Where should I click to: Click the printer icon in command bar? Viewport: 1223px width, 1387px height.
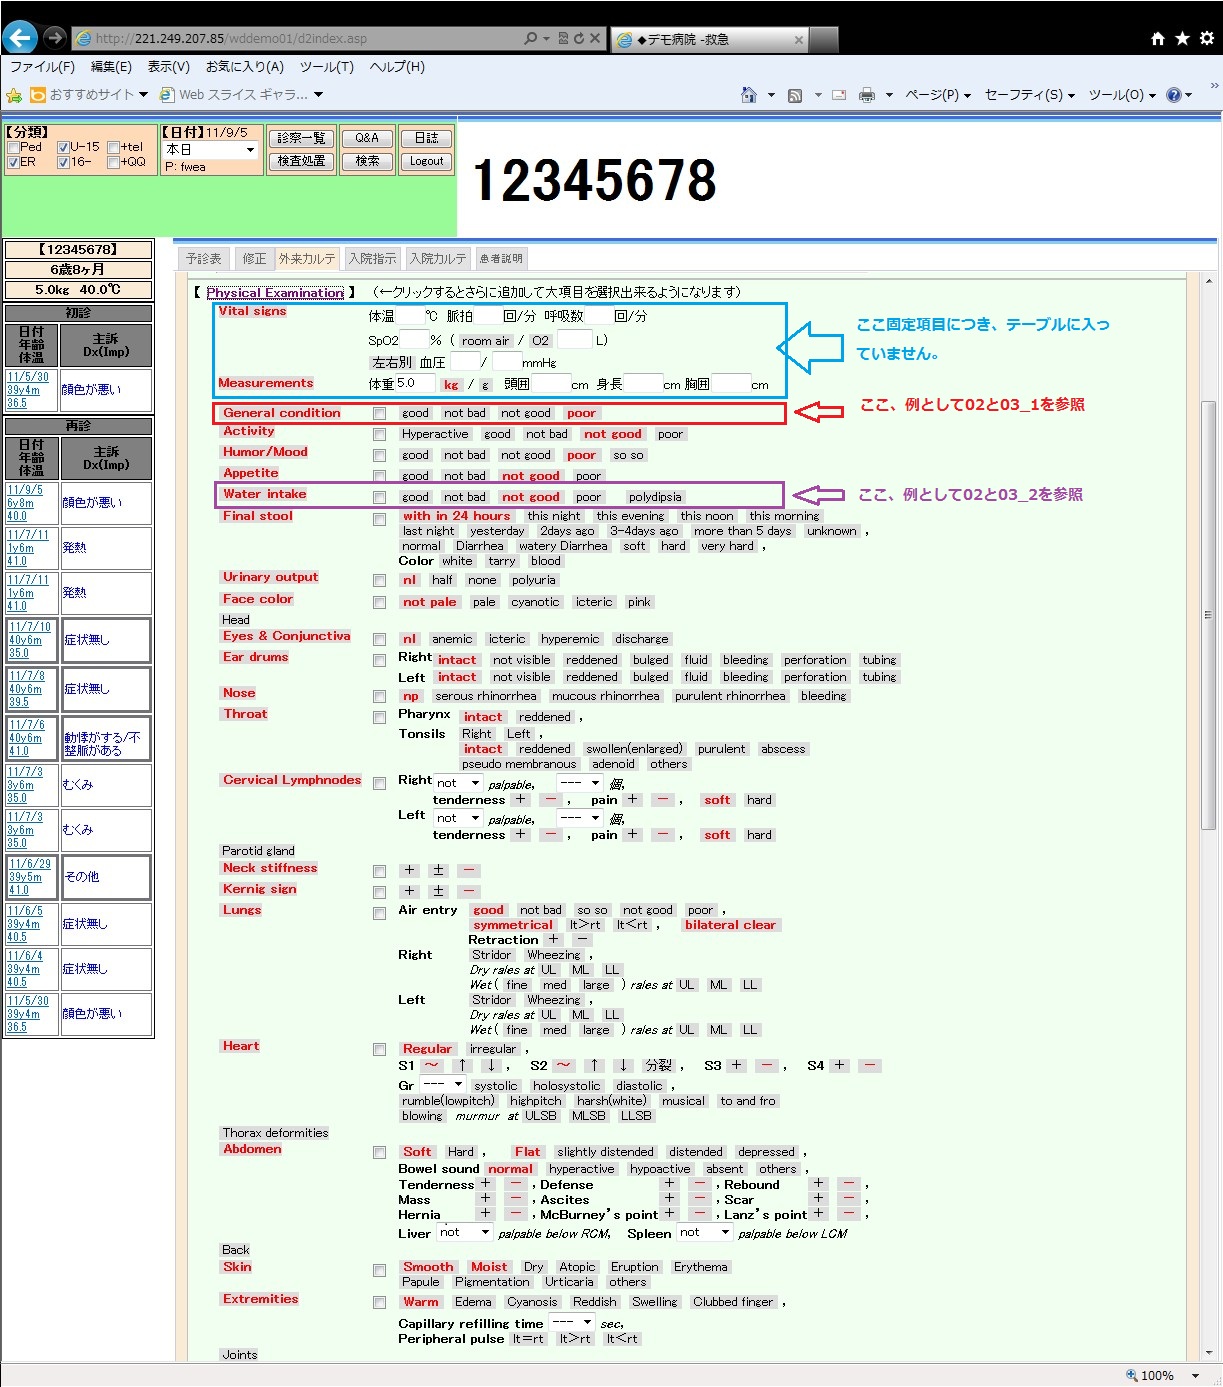(x=867, y=95)
